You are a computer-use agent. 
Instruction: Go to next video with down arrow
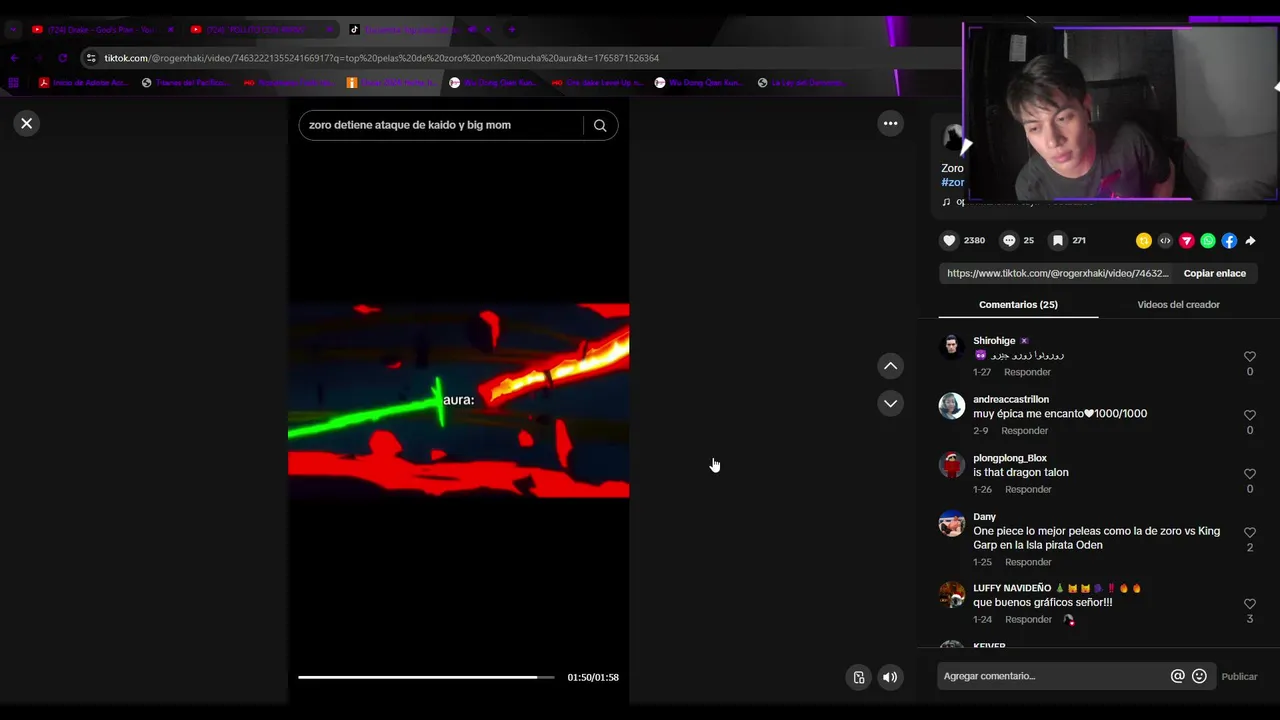(x=890, y=403)
